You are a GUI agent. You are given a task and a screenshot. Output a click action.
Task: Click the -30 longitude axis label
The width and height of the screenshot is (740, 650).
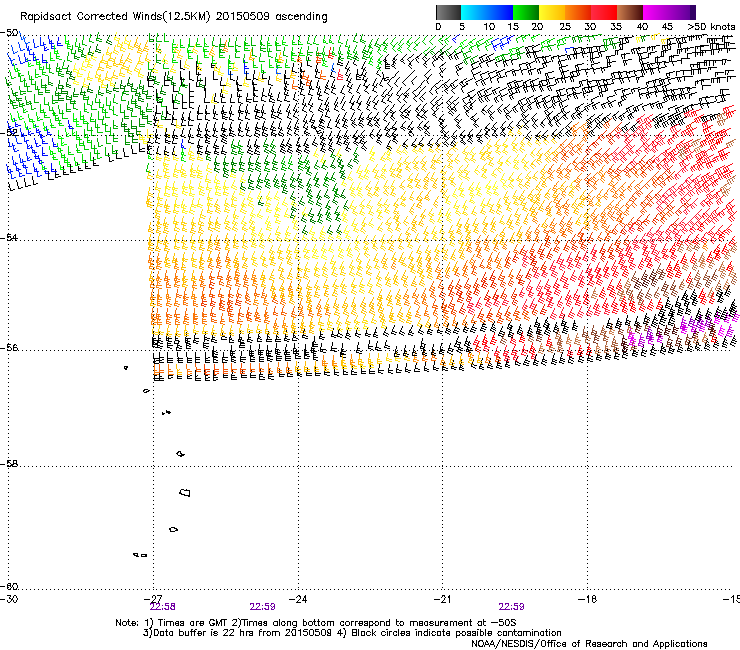point(9,599)
